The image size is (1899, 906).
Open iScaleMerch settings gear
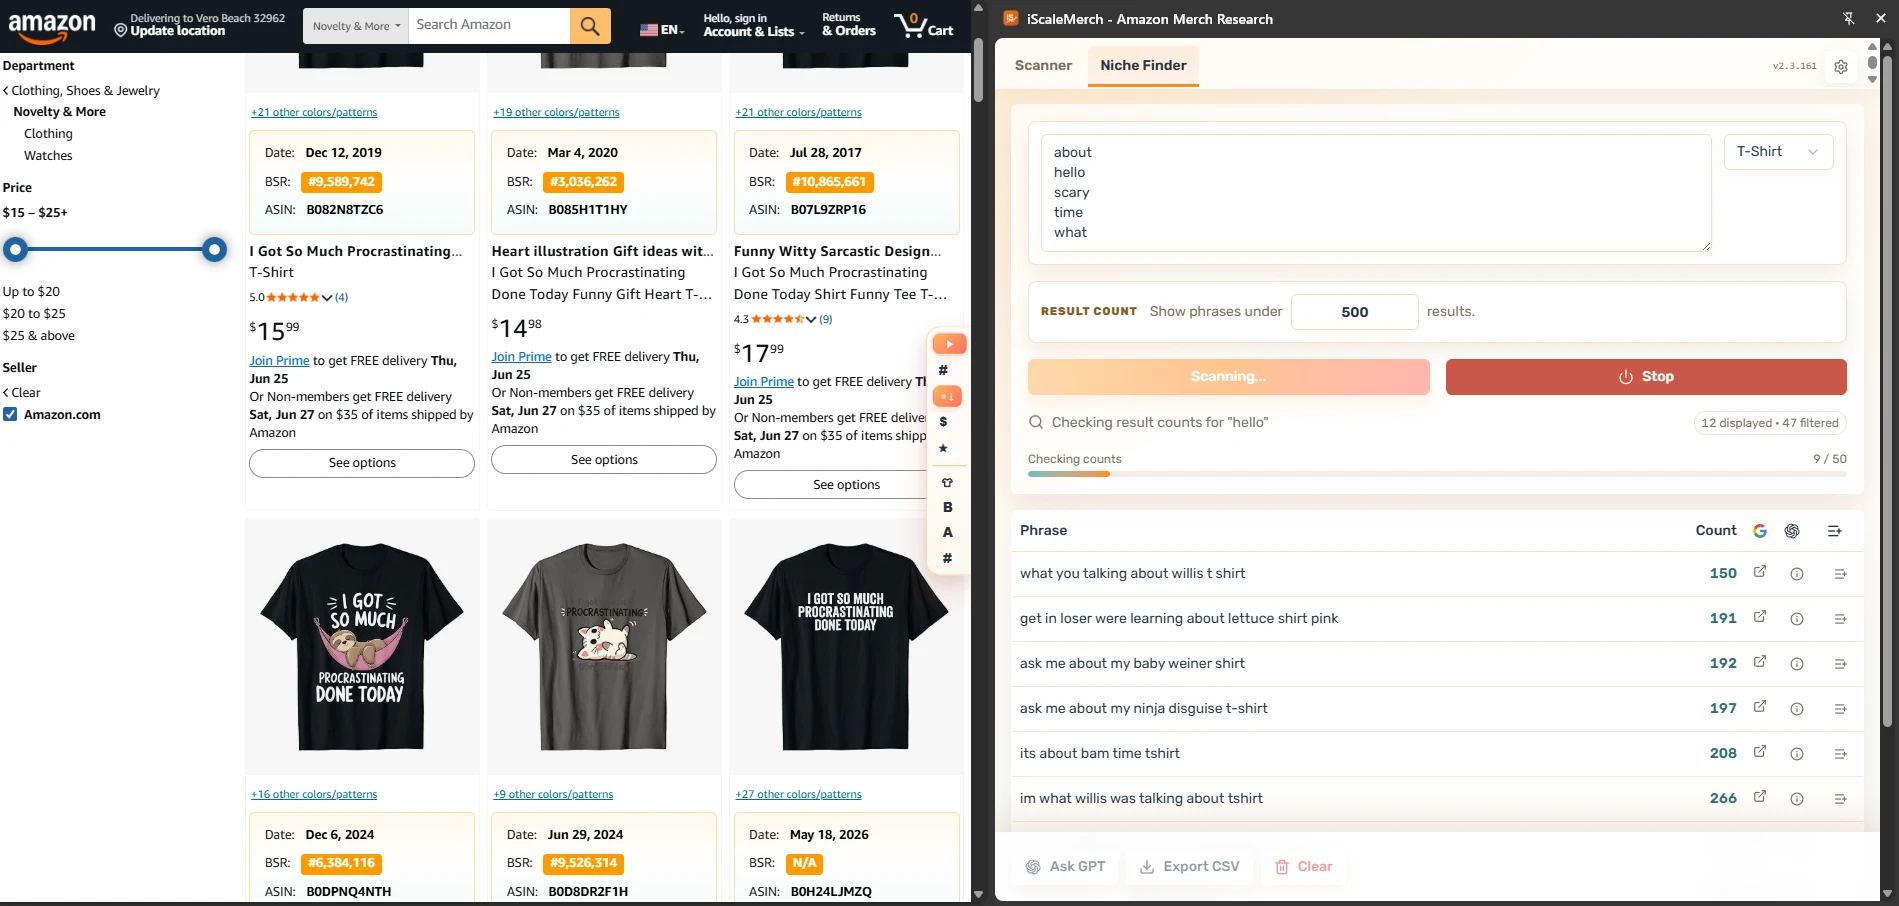[x=1841, y=66]
